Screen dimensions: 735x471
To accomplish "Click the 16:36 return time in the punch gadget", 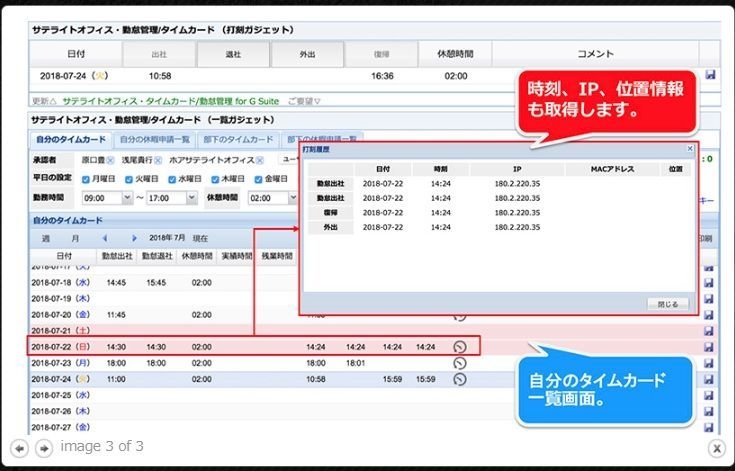I will tap(382, 76).
